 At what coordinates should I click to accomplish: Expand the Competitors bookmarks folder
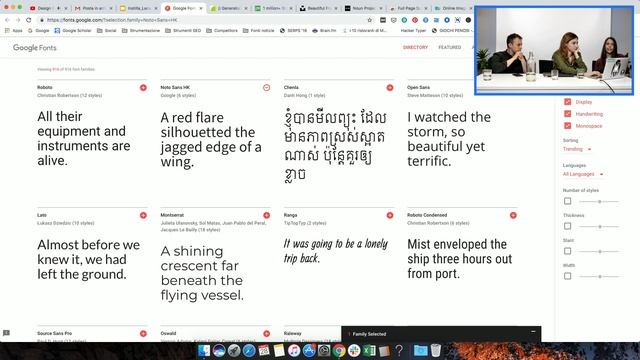coord(222,31)
